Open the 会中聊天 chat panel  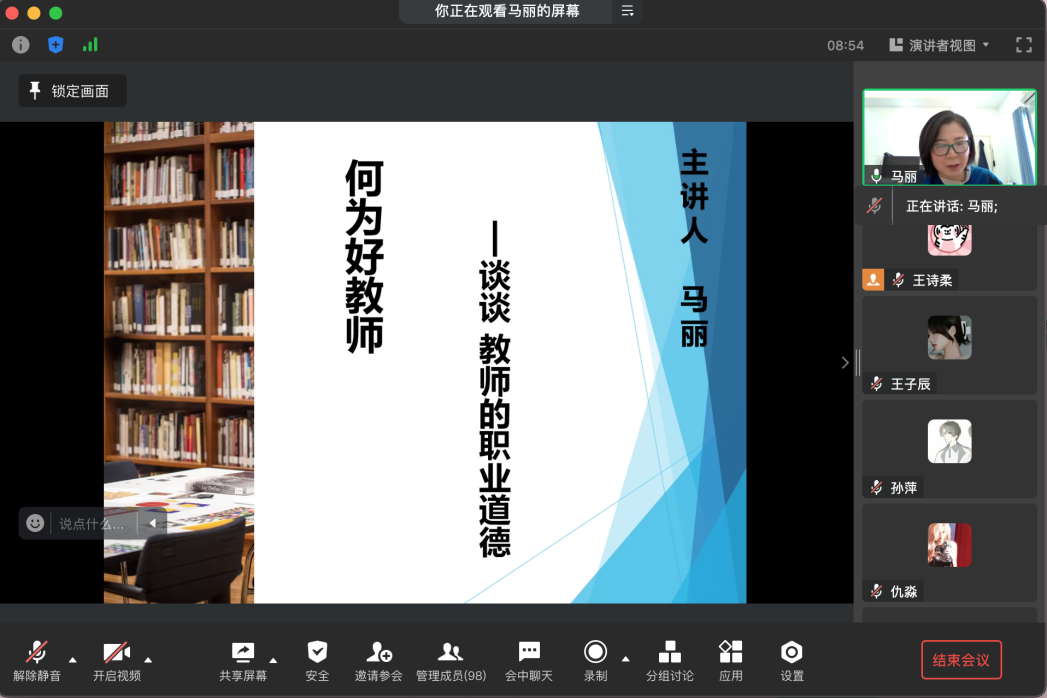529,661
